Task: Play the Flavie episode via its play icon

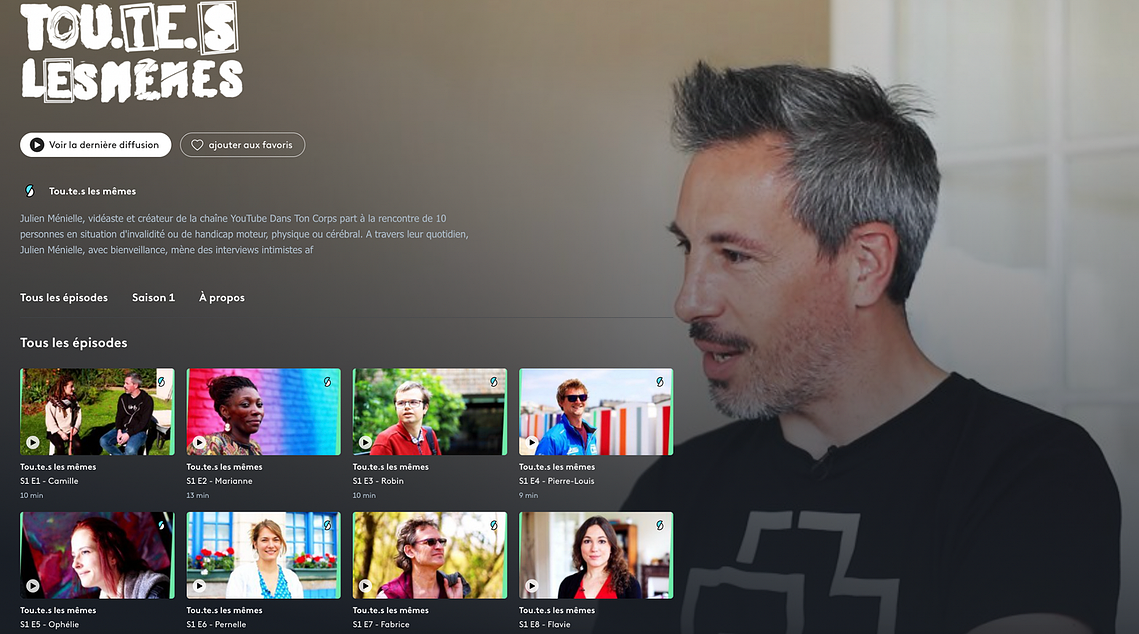Action: 532,585
